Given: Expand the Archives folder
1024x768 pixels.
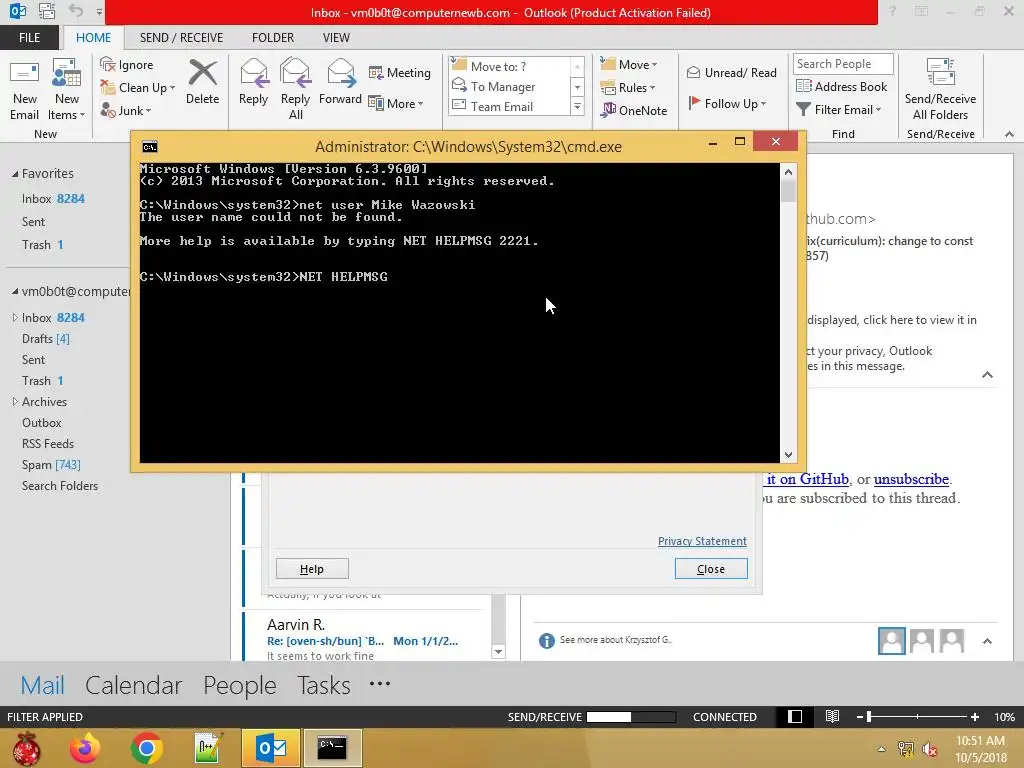Looking at the screenshot, I should [x=15, y=402].
